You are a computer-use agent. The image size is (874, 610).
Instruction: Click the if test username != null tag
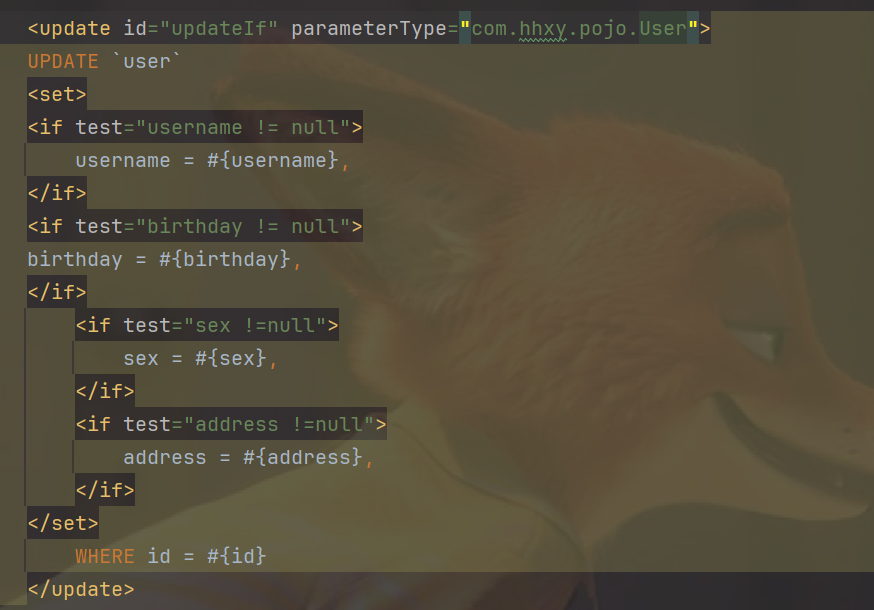[x=195, y=127]
